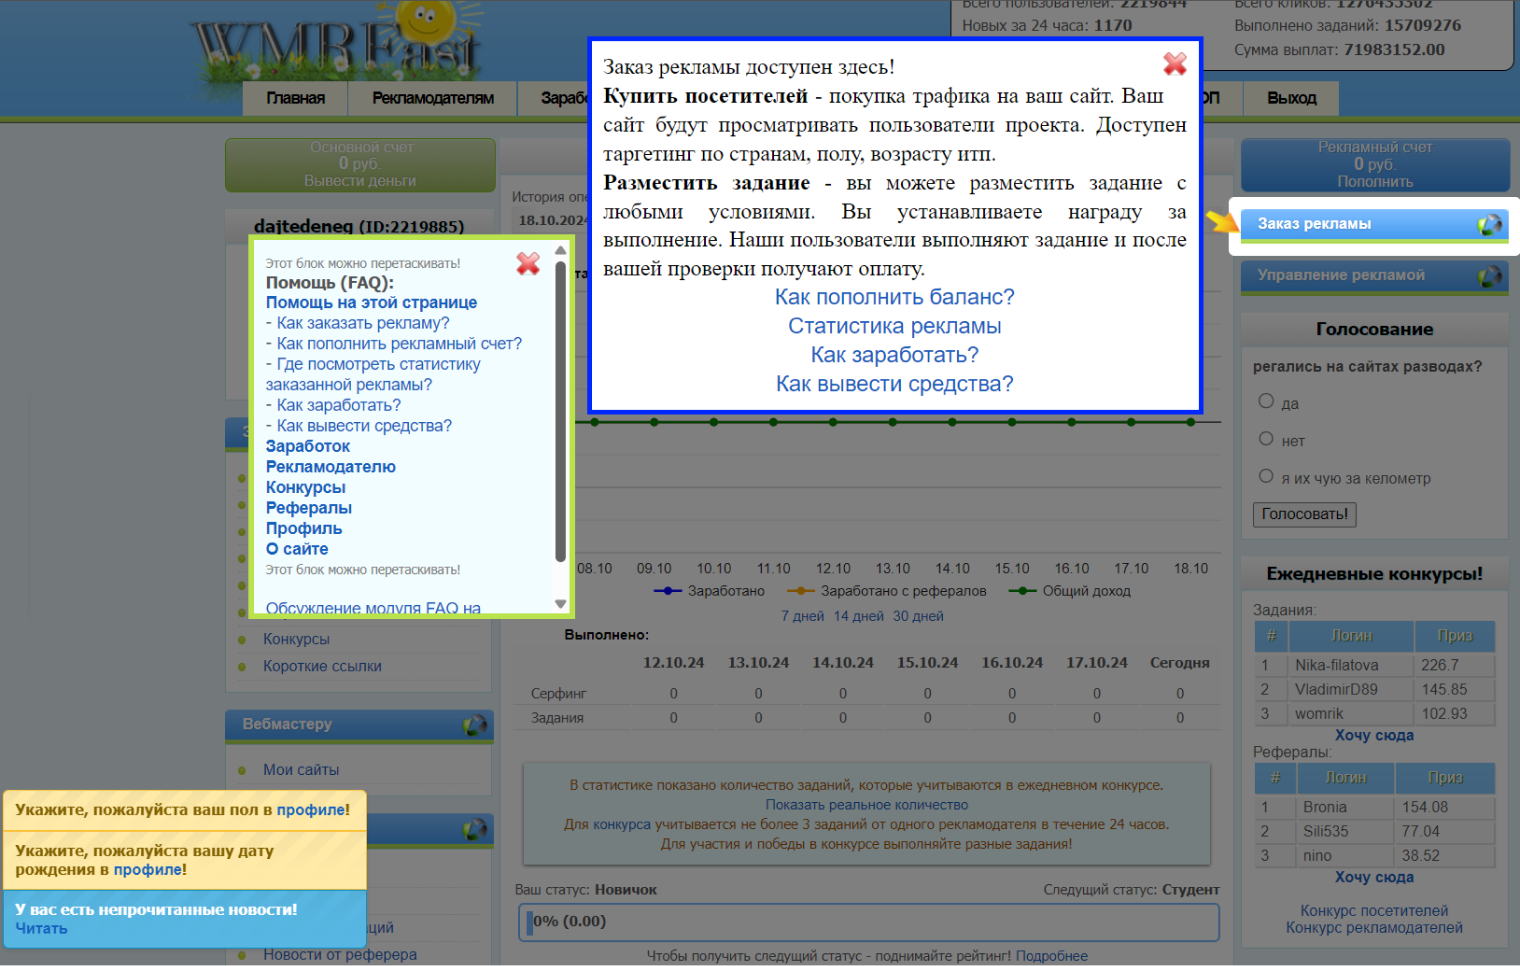The width and height of the screenshot is (1520, 966).
Task: Open FAQ item Как пополнить рекламный счет?
Action: click(399, 343)
